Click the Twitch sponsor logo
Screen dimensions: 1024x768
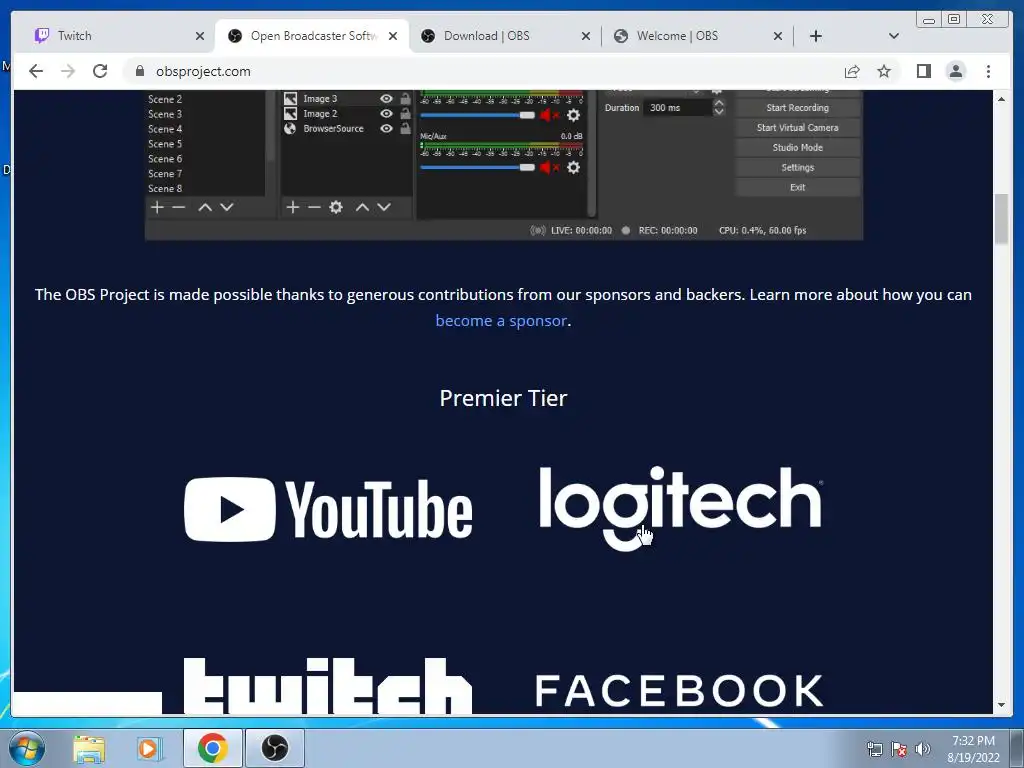[328, 686]
